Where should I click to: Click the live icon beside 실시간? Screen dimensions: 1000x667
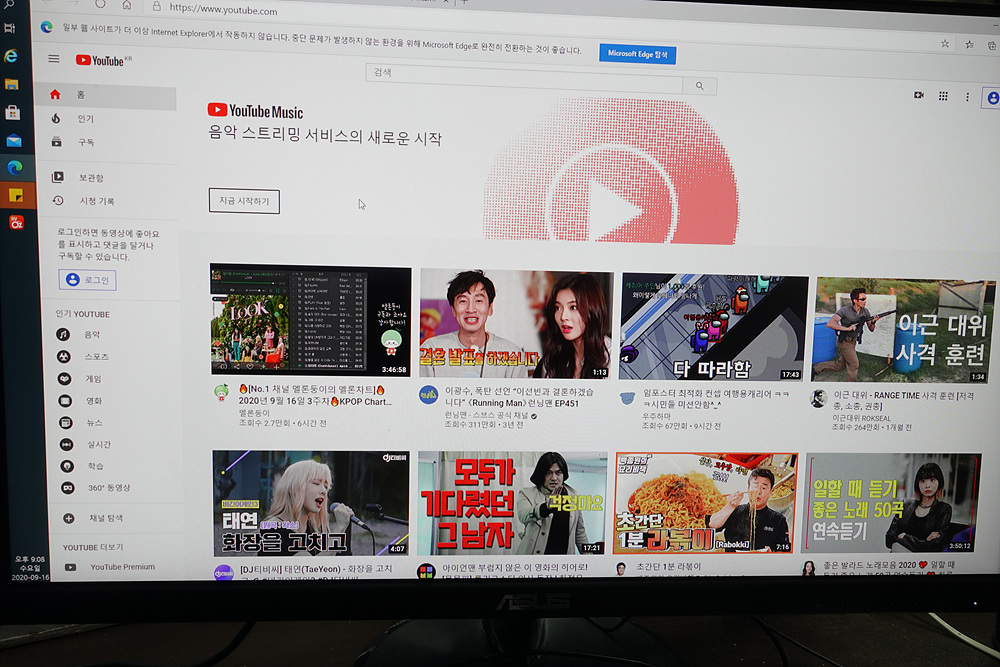tap(66, 444)
